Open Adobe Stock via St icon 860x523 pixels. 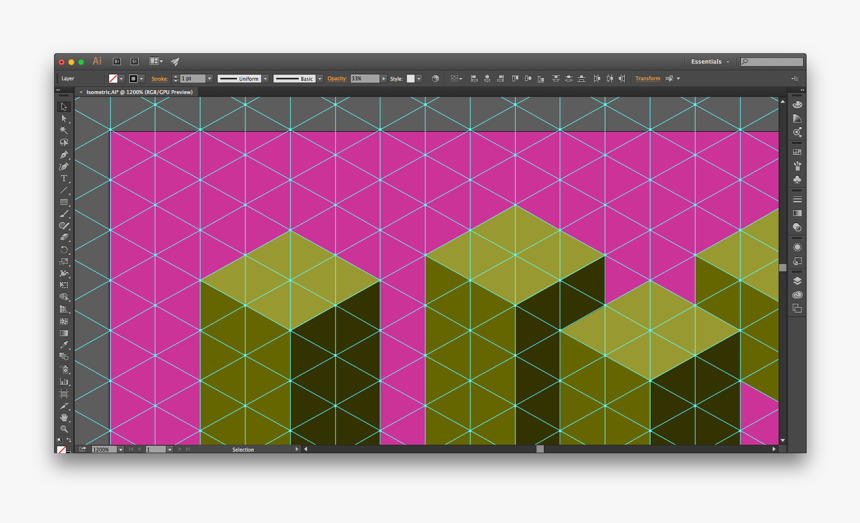point(134,61)
